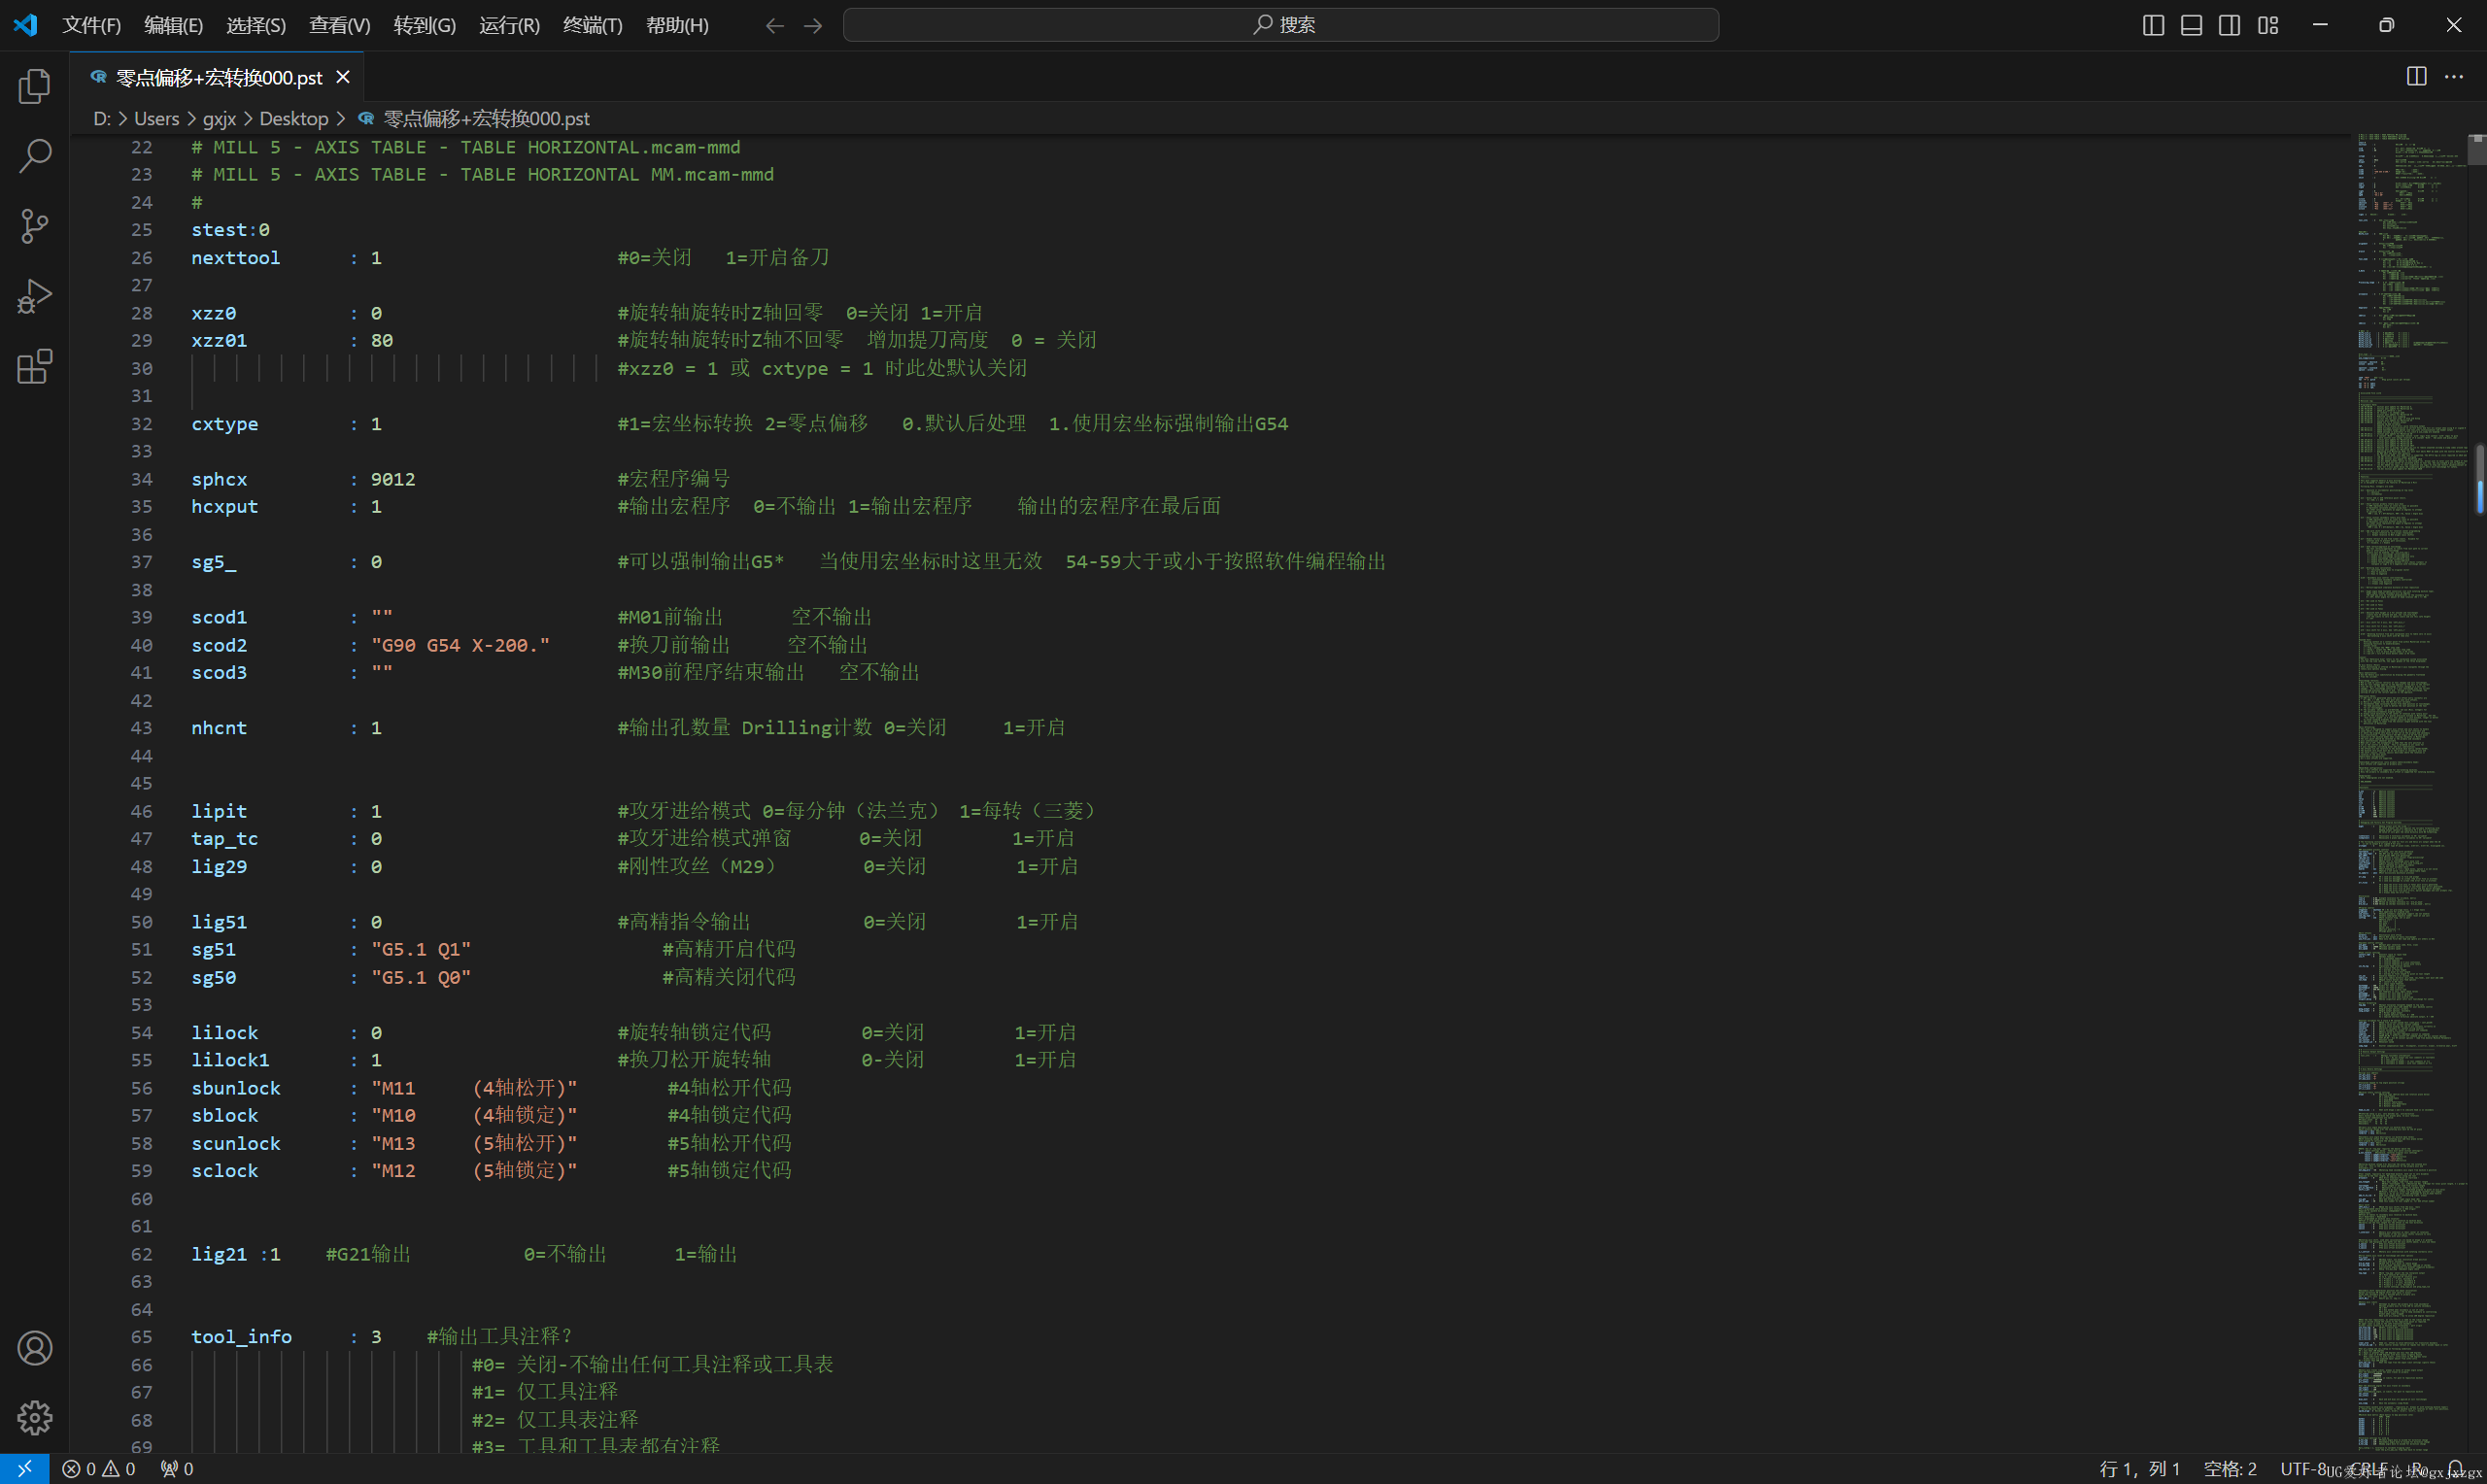Click the lig21 variable name
Image resolution: width=2487 pixels, height=1484 pixels.
click(219, 1254)
